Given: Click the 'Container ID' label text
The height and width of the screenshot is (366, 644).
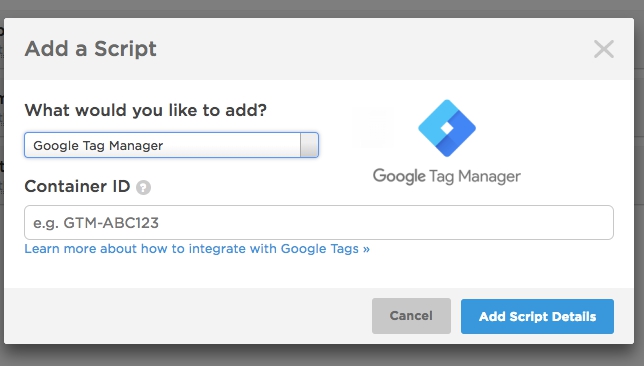Looking at the screenshot, I should 77,186.
